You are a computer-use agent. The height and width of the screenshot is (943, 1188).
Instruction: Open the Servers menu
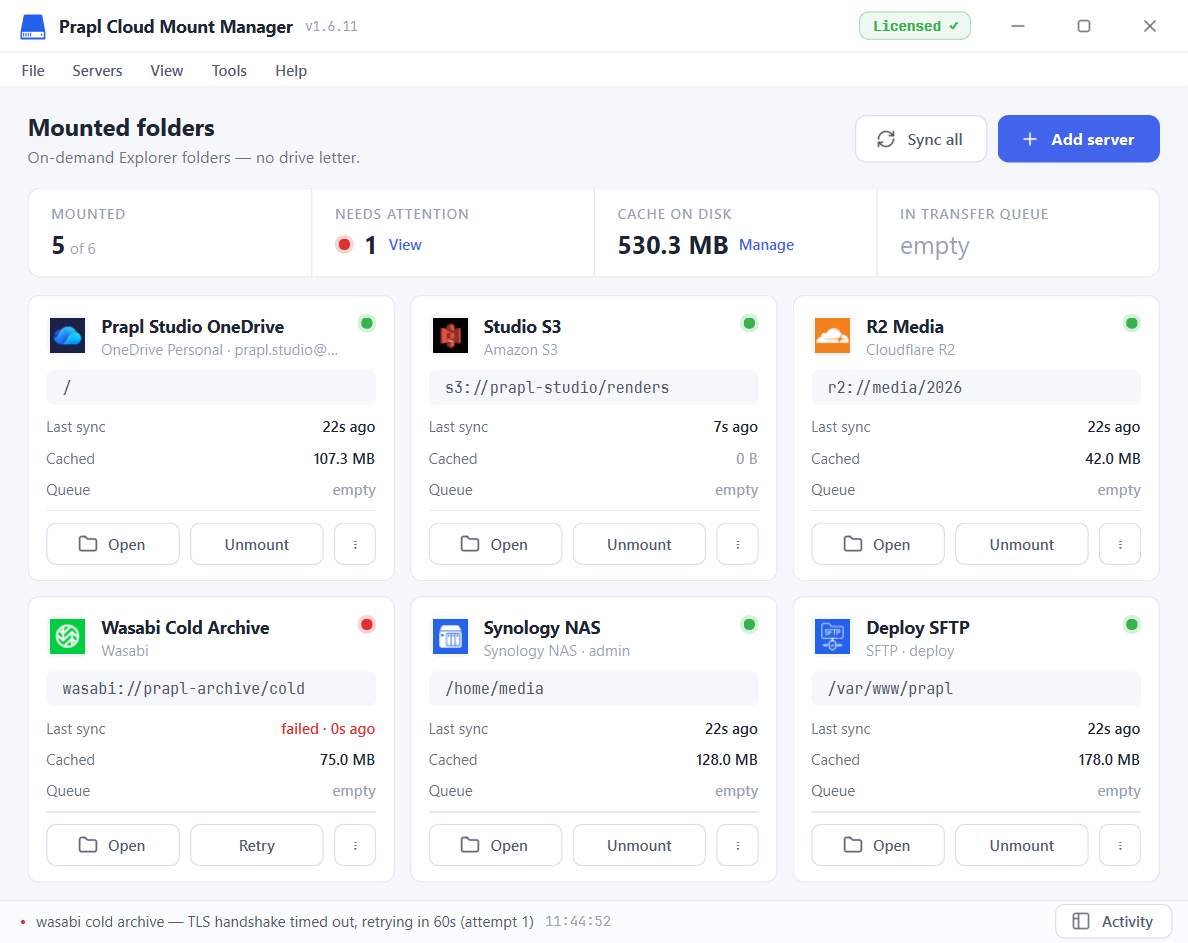tap(97, 70)
